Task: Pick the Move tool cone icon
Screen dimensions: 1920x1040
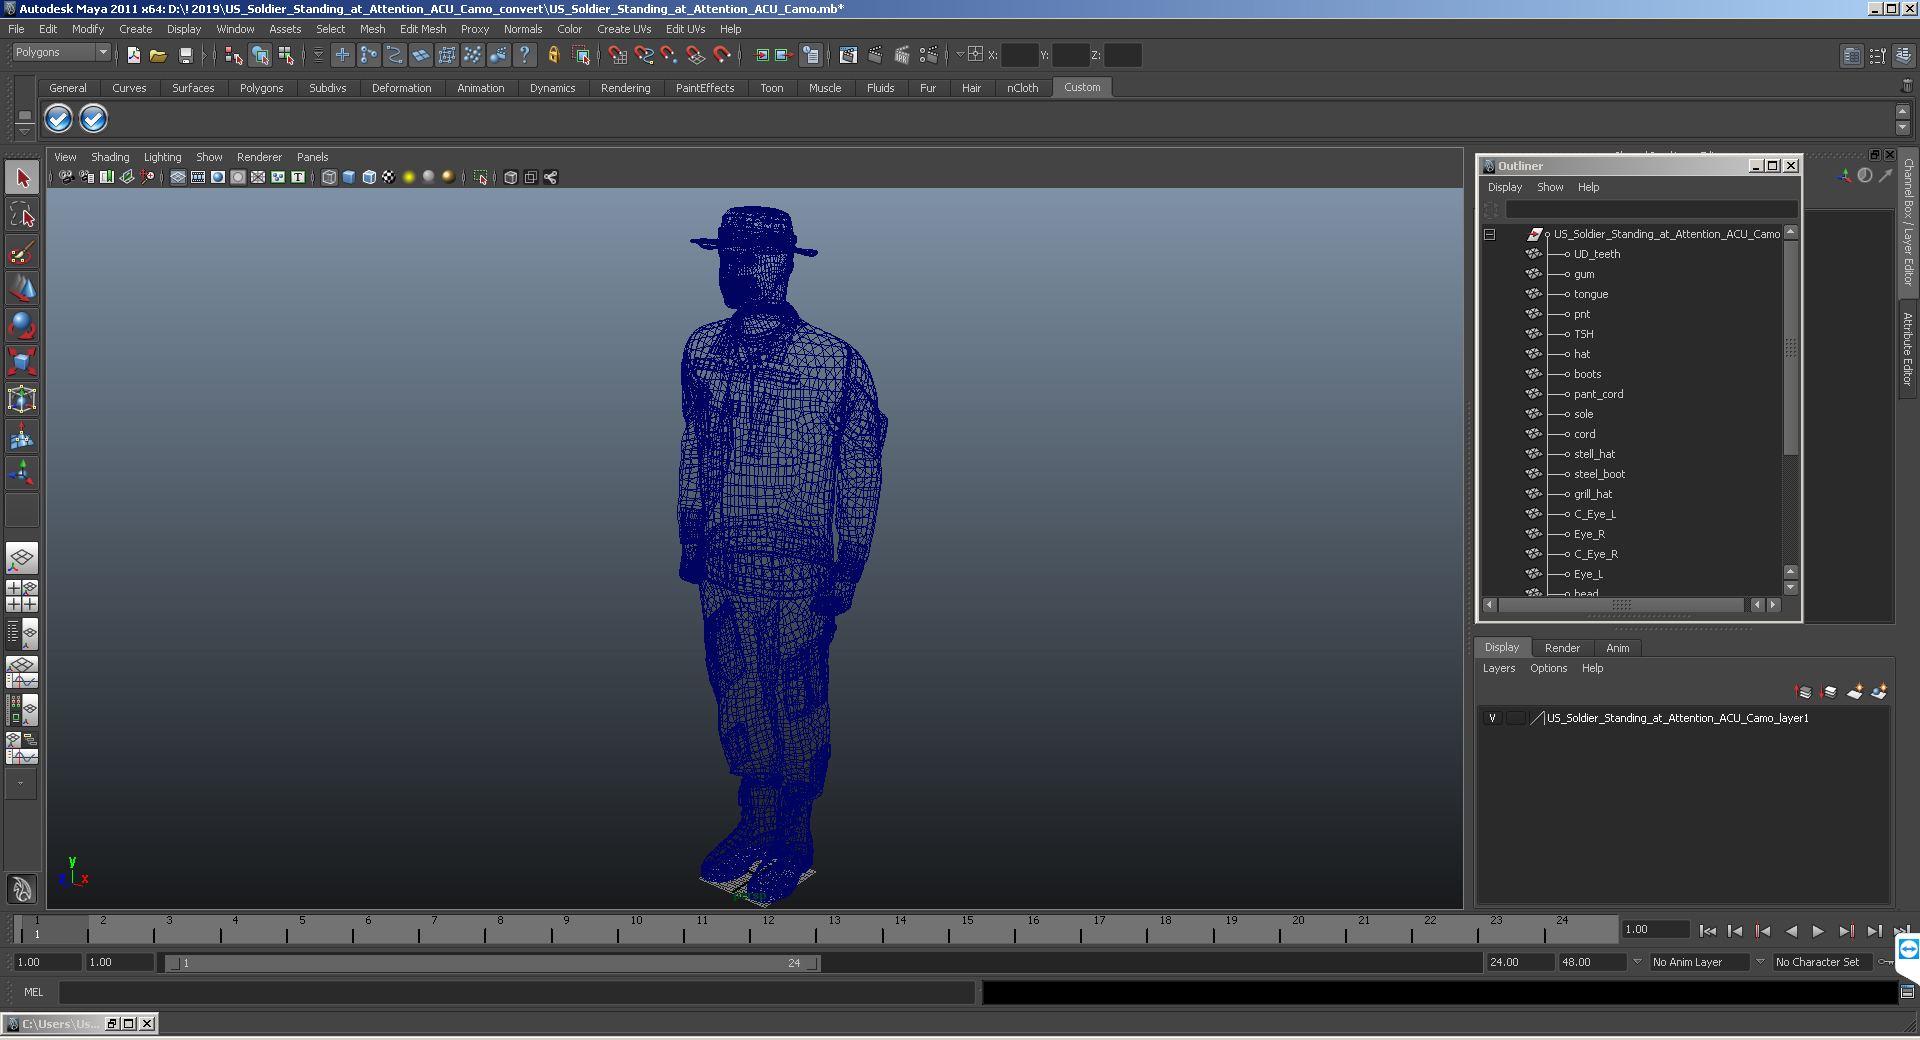Action: pyautogui.click(x=22, y=289)
